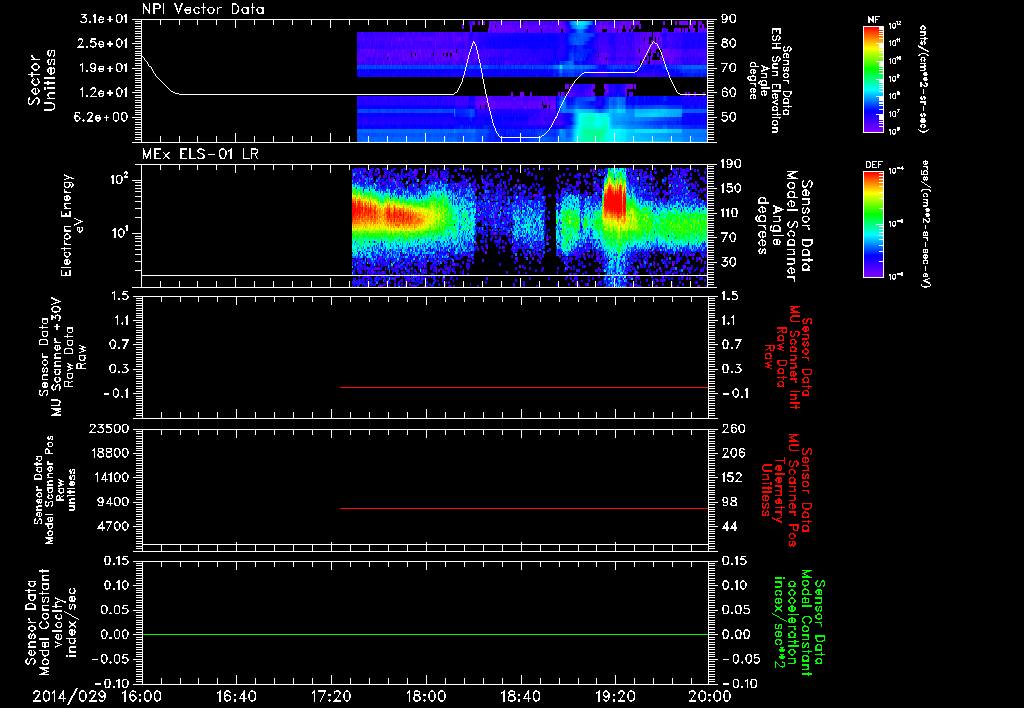The height and width of the screenshot is (708, 1024).
Task: Click the Electron Energy eV axis title
Action: [x=72, y=225]
